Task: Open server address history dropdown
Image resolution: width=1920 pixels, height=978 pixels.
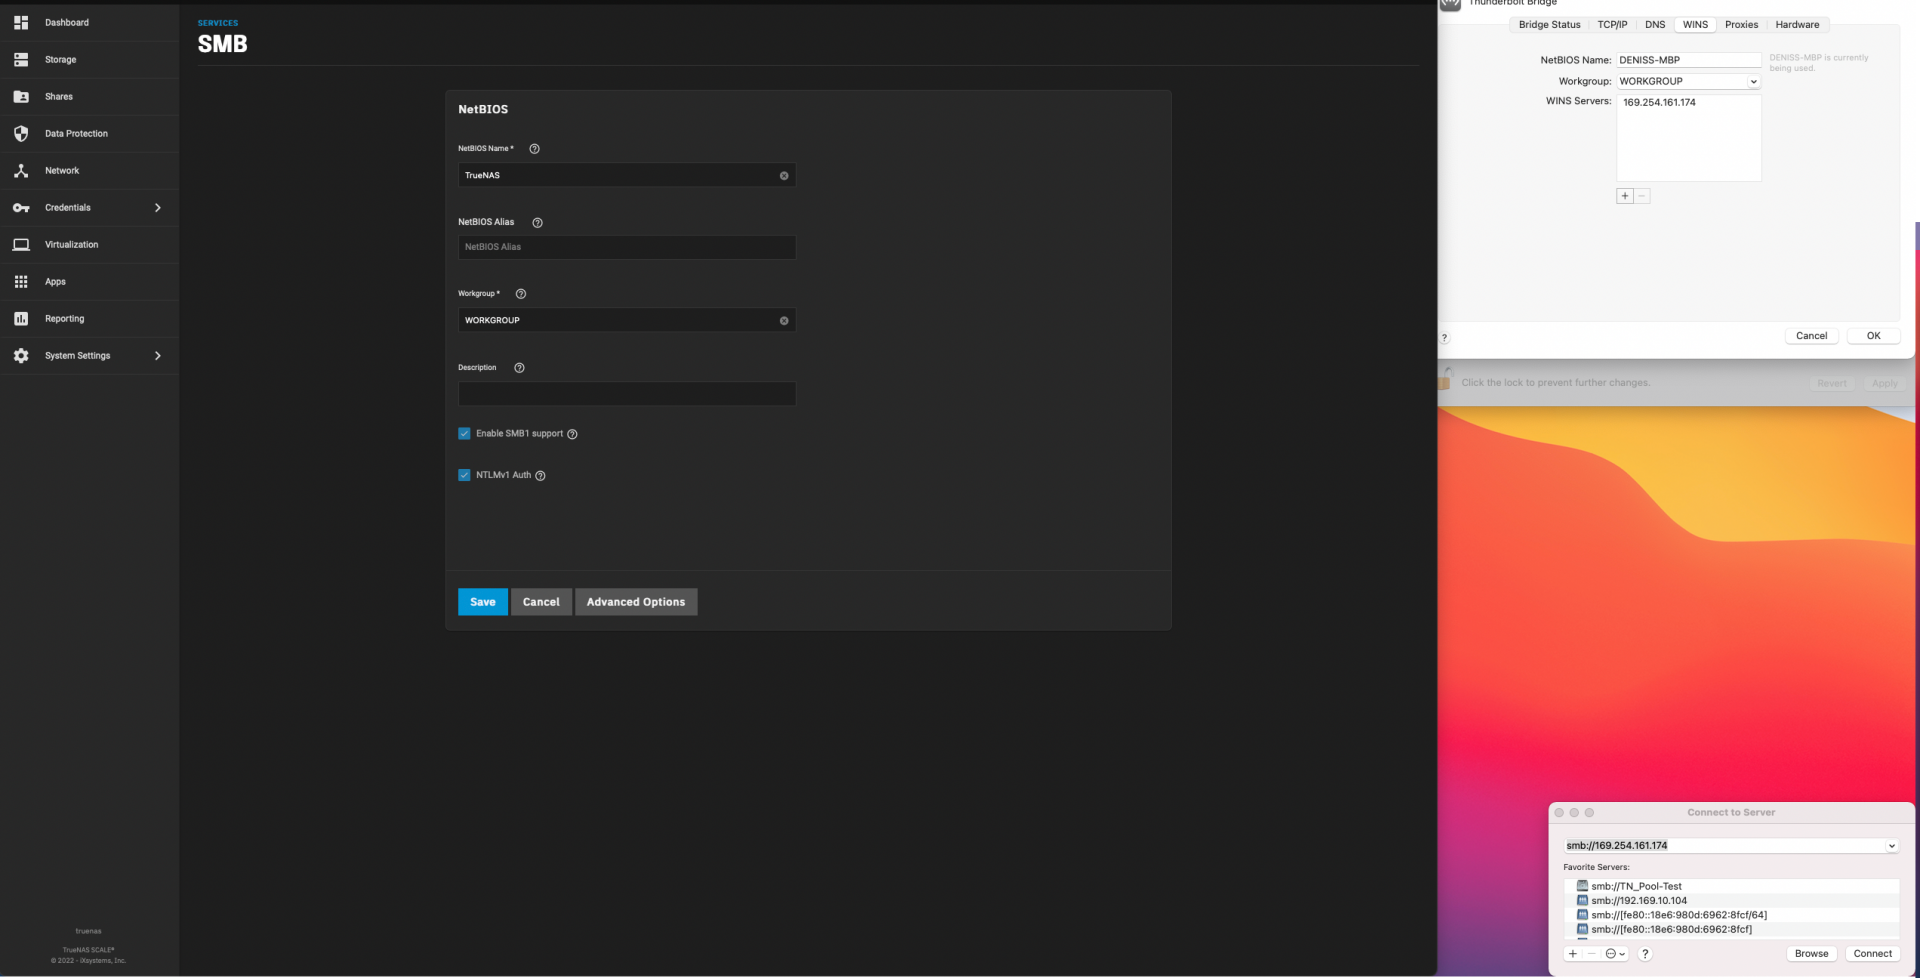Action: pyautogui.click(x=1891, y=846)
